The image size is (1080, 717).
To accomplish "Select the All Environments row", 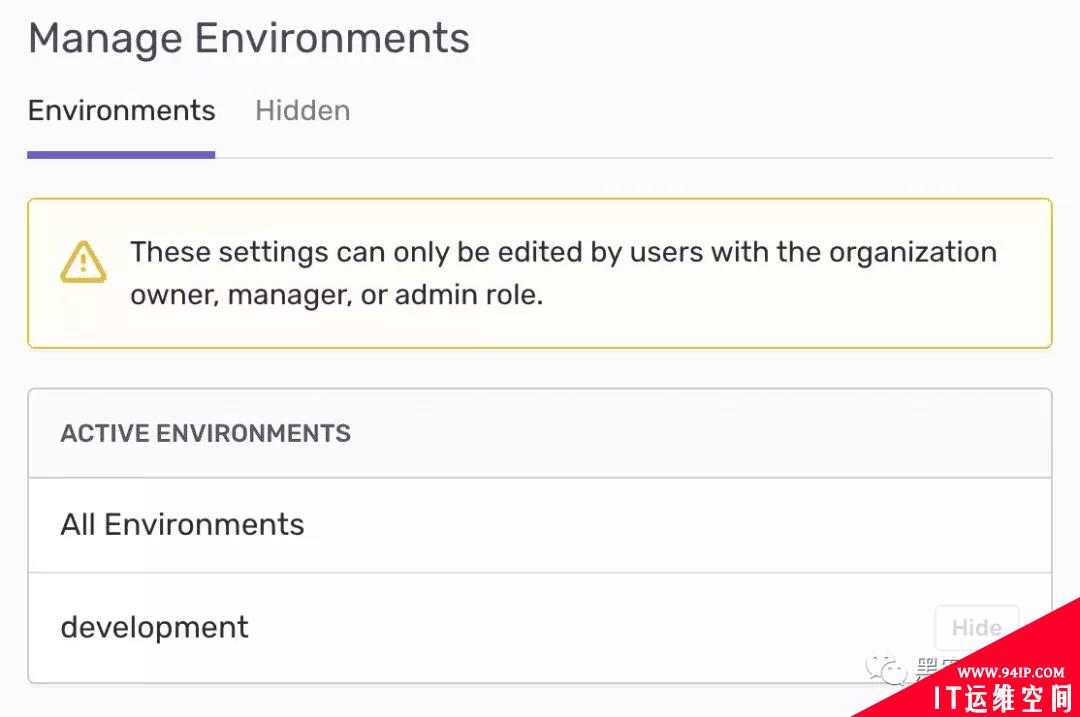I will click(540, 525).
